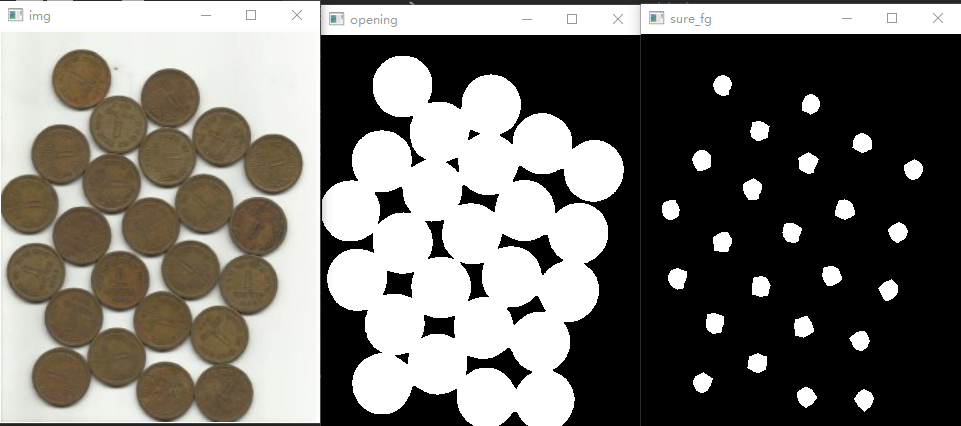
Task: Click the 'opening' window title text
Action: click(374, 20)
